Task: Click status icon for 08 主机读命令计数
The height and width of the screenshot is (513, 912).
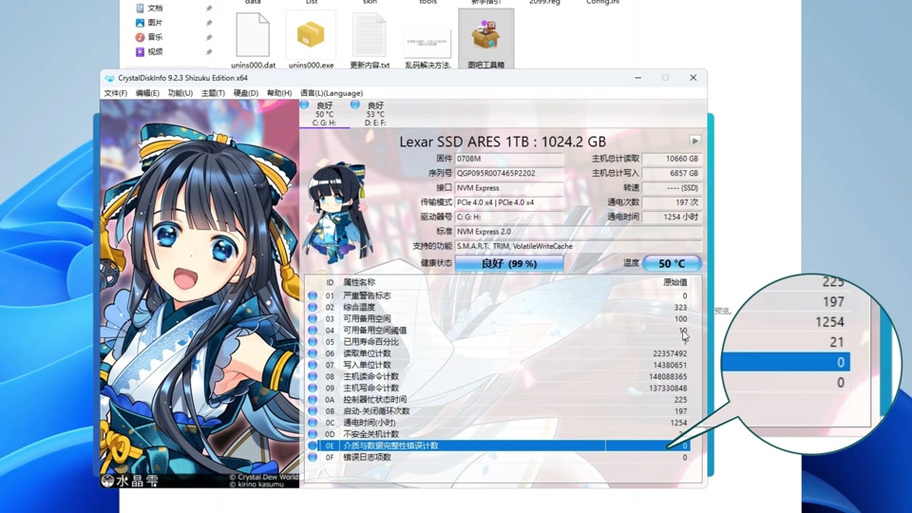Action: pos(312,376)
